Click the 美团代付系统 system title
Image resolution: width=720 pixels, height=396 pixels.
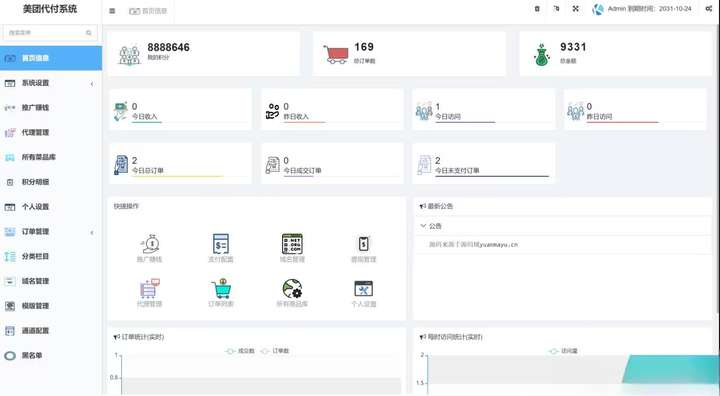point(50,9)
